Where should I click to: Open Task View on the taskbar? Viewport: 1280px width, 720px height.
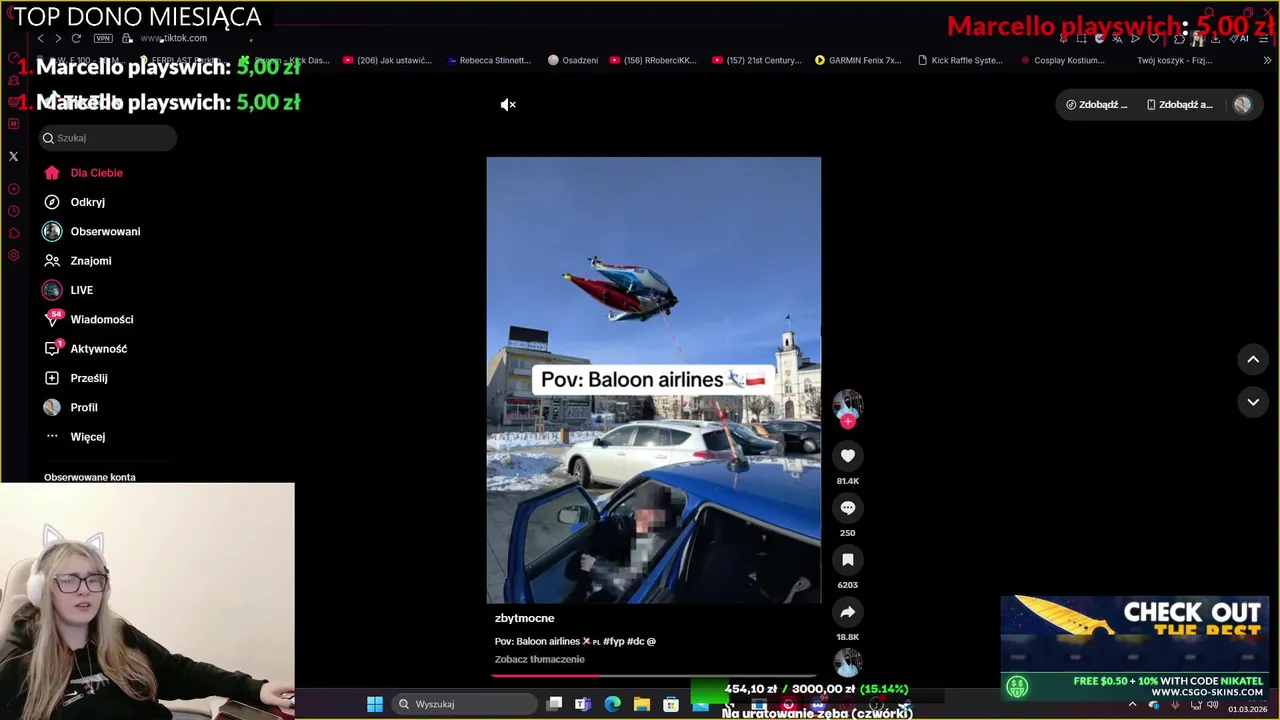[x=554, y=704]
